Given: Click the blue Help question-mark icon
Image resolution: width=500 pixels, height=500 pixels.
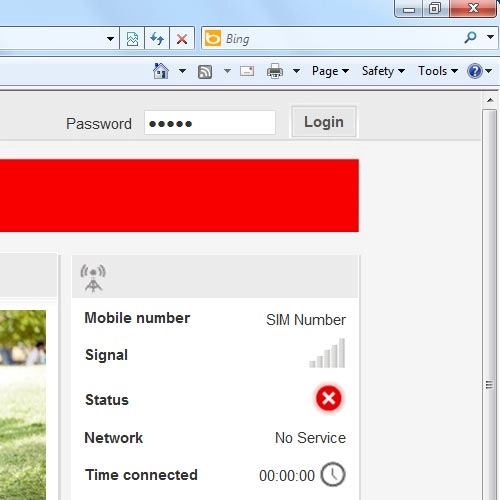Looking at the screenshot, I should point(475,71).
